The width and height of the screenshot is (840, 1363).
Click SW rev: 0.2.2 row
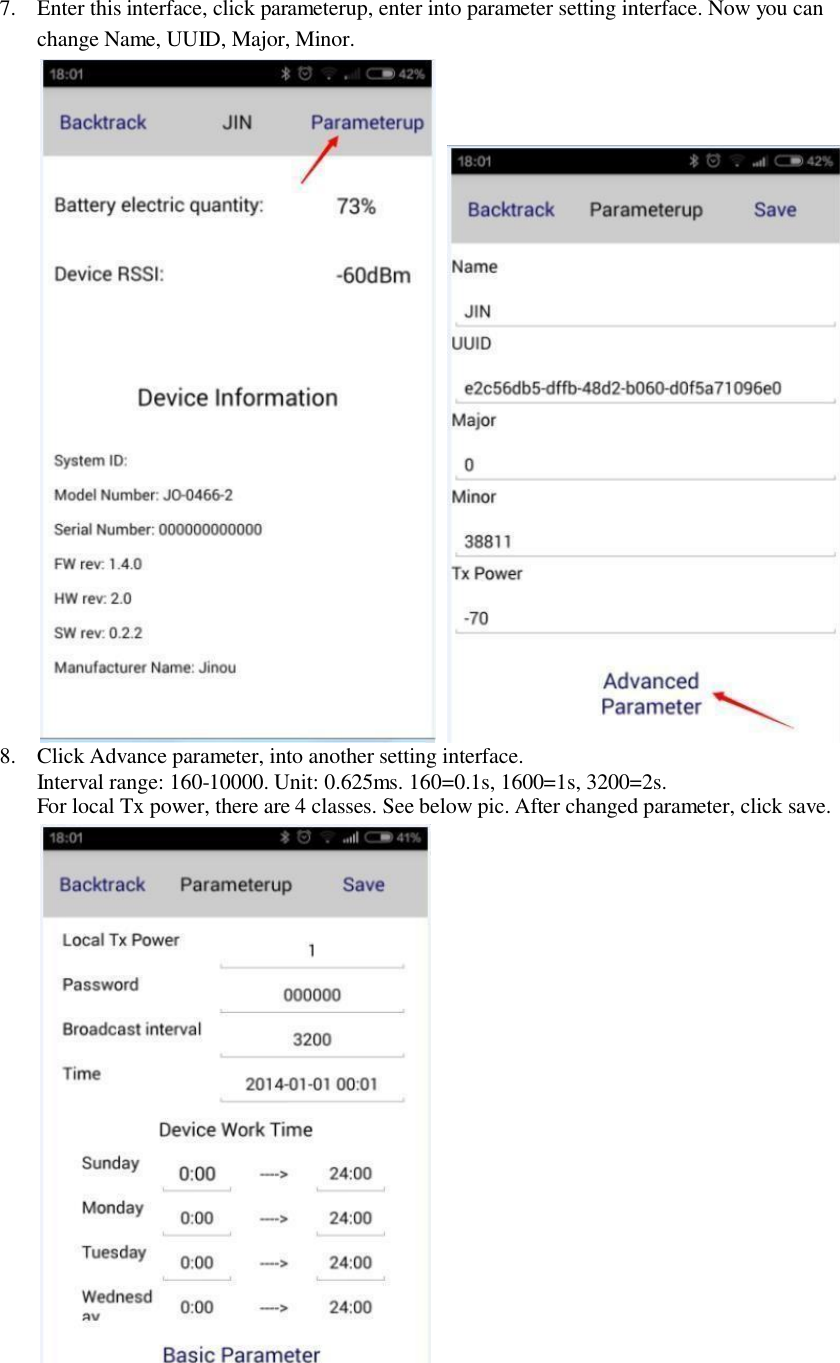(x=98, y=633)
